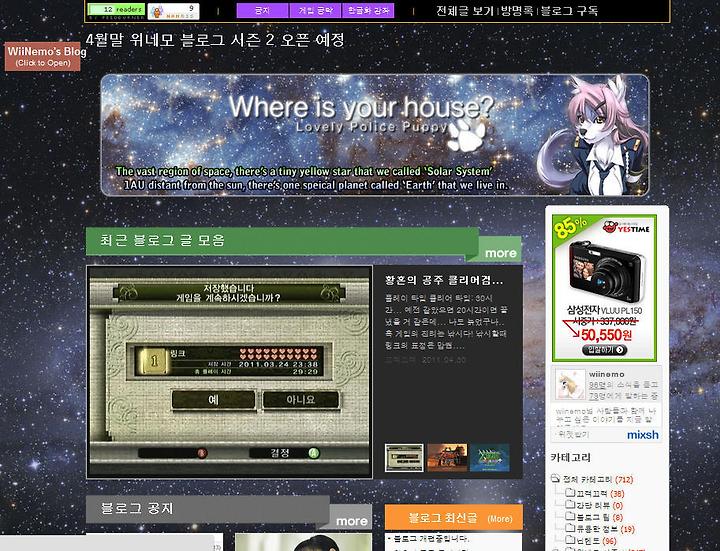Click the 위젯받기 link in the widget
This screenshot has width=720, height=551.
click(x=573, y=434)
